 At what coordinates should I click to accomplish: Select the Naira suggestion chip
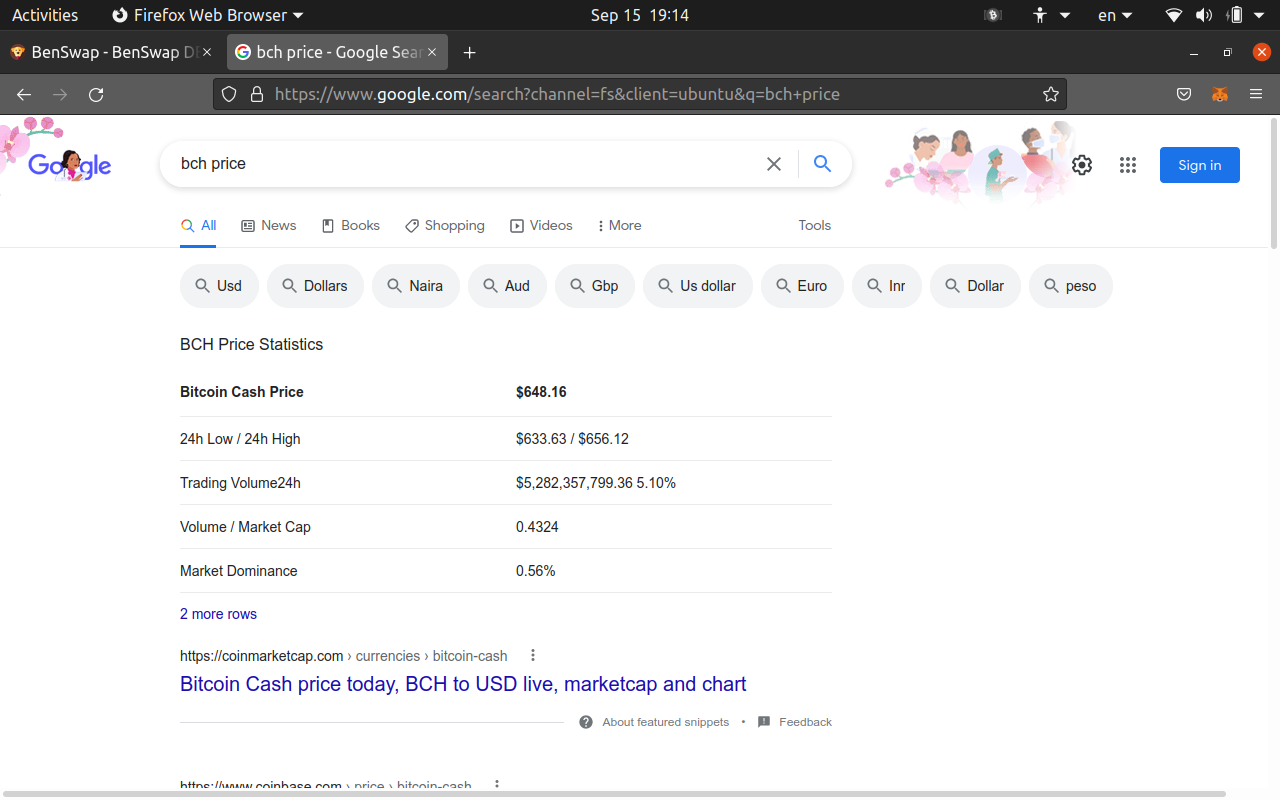(x=416, y=286)
